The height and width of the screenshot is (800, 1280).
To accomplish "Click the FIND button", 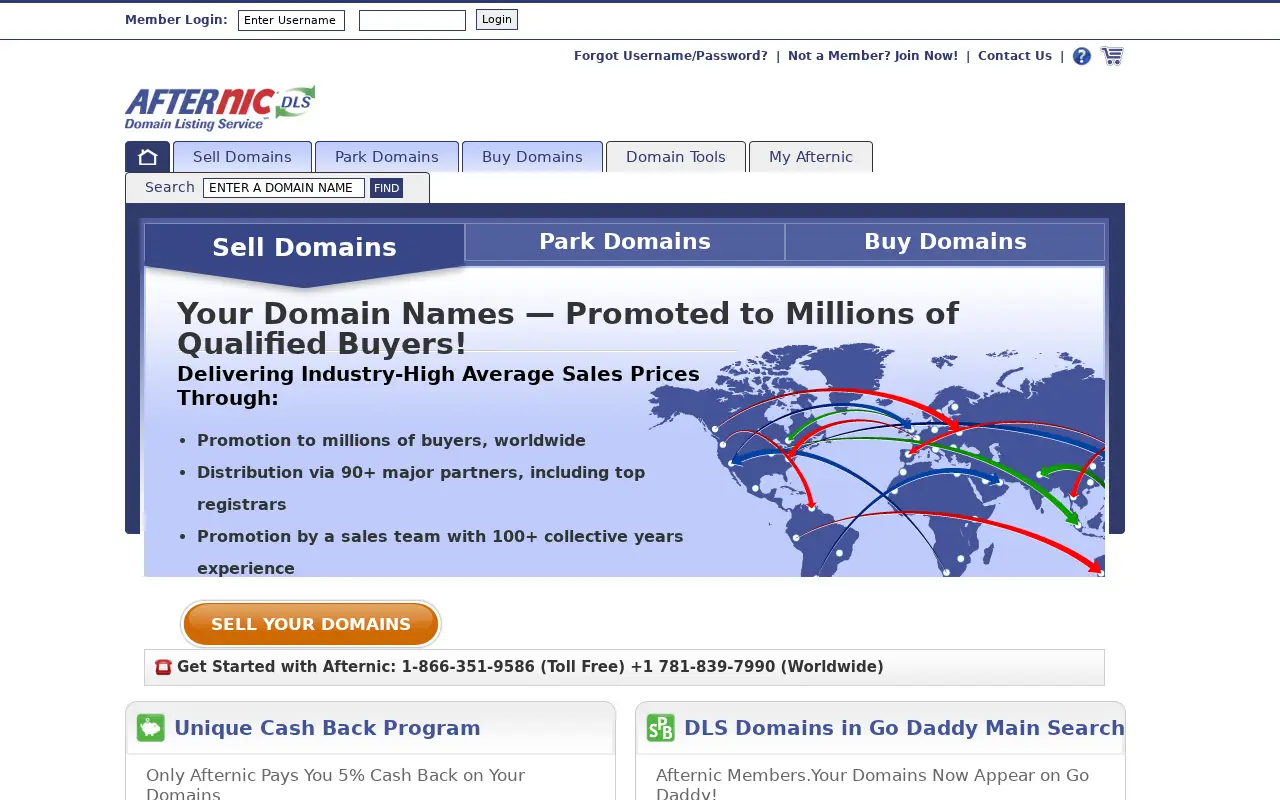I will coord(386,188).
